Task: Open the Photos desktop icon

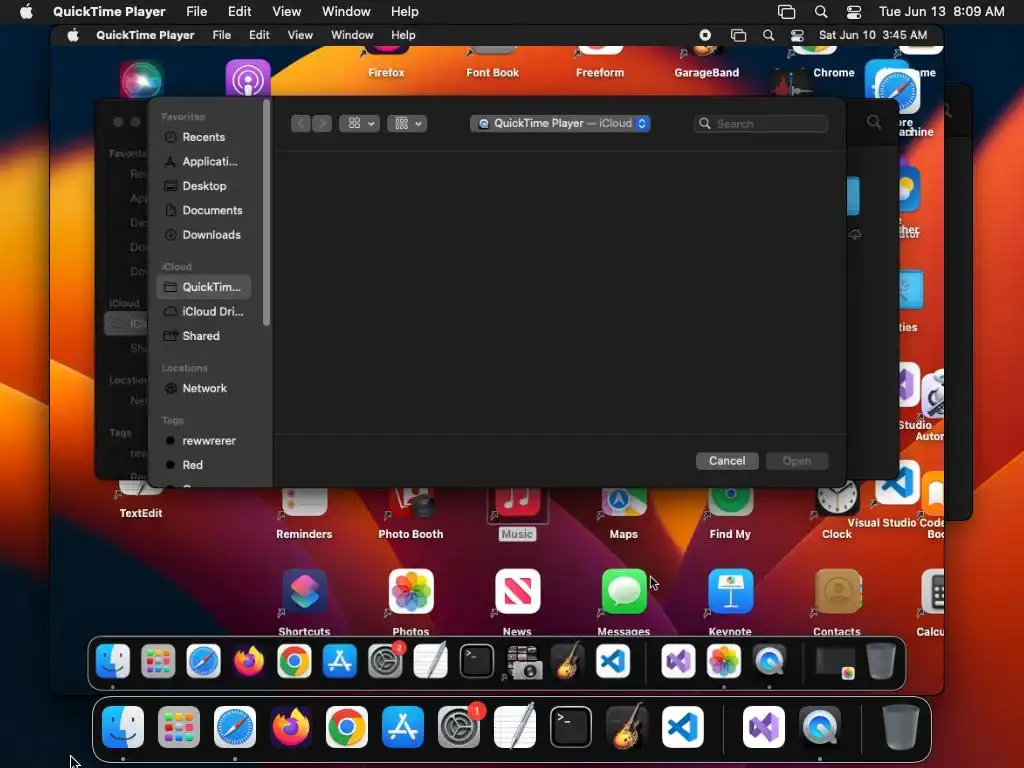Action: pyautogui.click(x=411, y=592)
